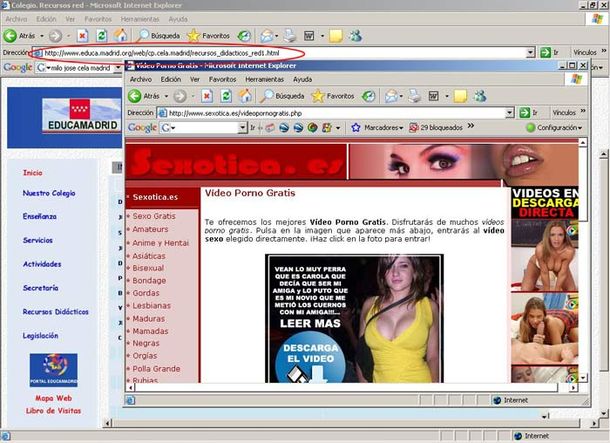Open the Legislación sidebar link
Screen dimensions: 610x443
click(x=40, y=336)
